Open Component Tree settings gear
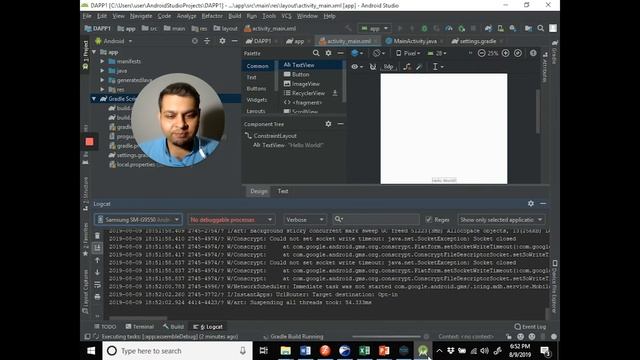The width and height of the screenshot is (640, 360). tap(328, 124)
